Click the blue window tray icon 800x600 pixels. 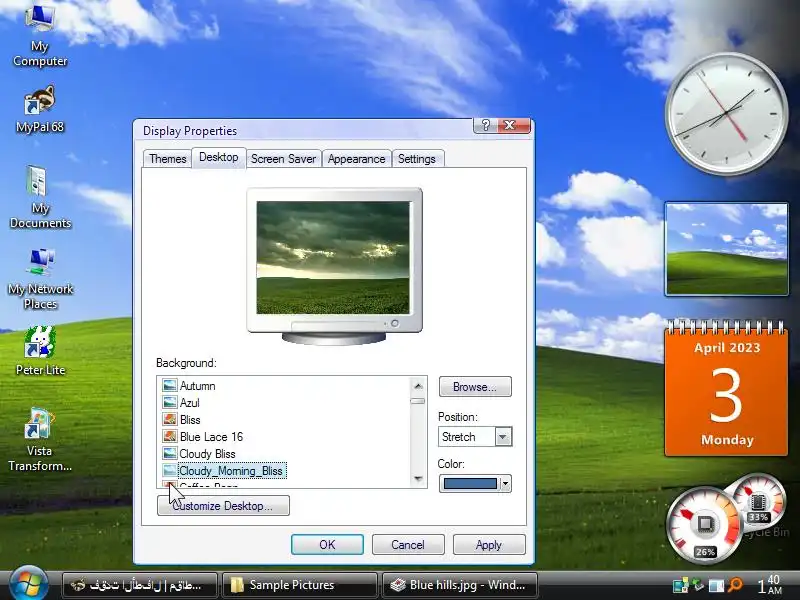pyautogui.click(x=716, y=585)
